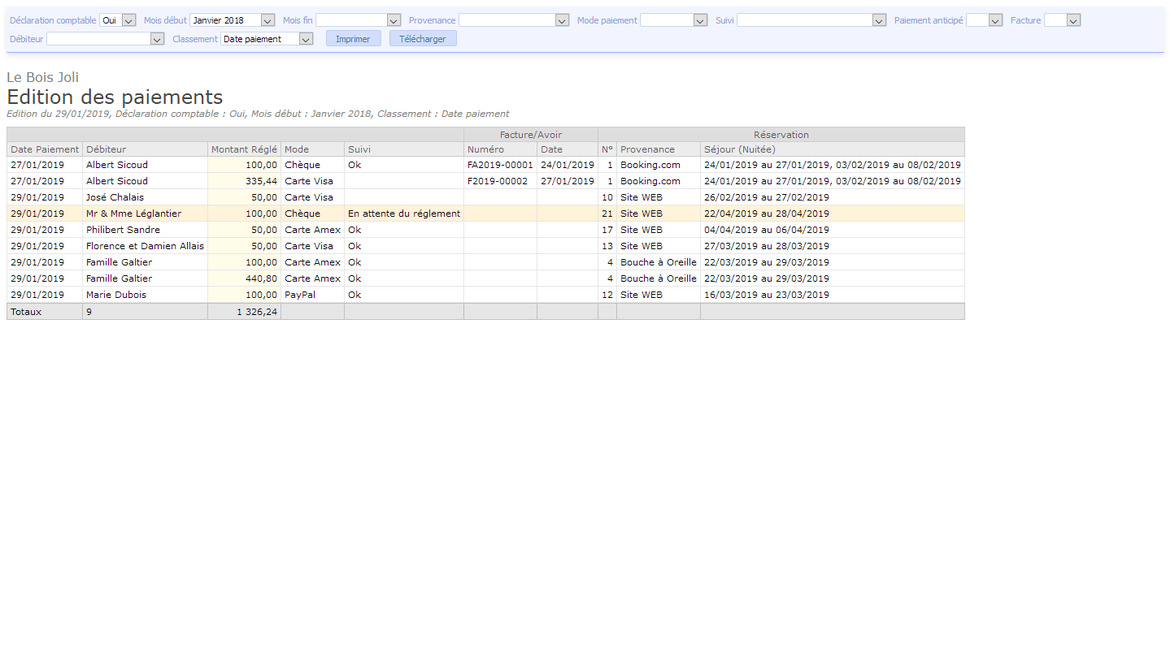Select invoice number FA2019-00001
The image size is (1170, 656).
click(500, 165)
